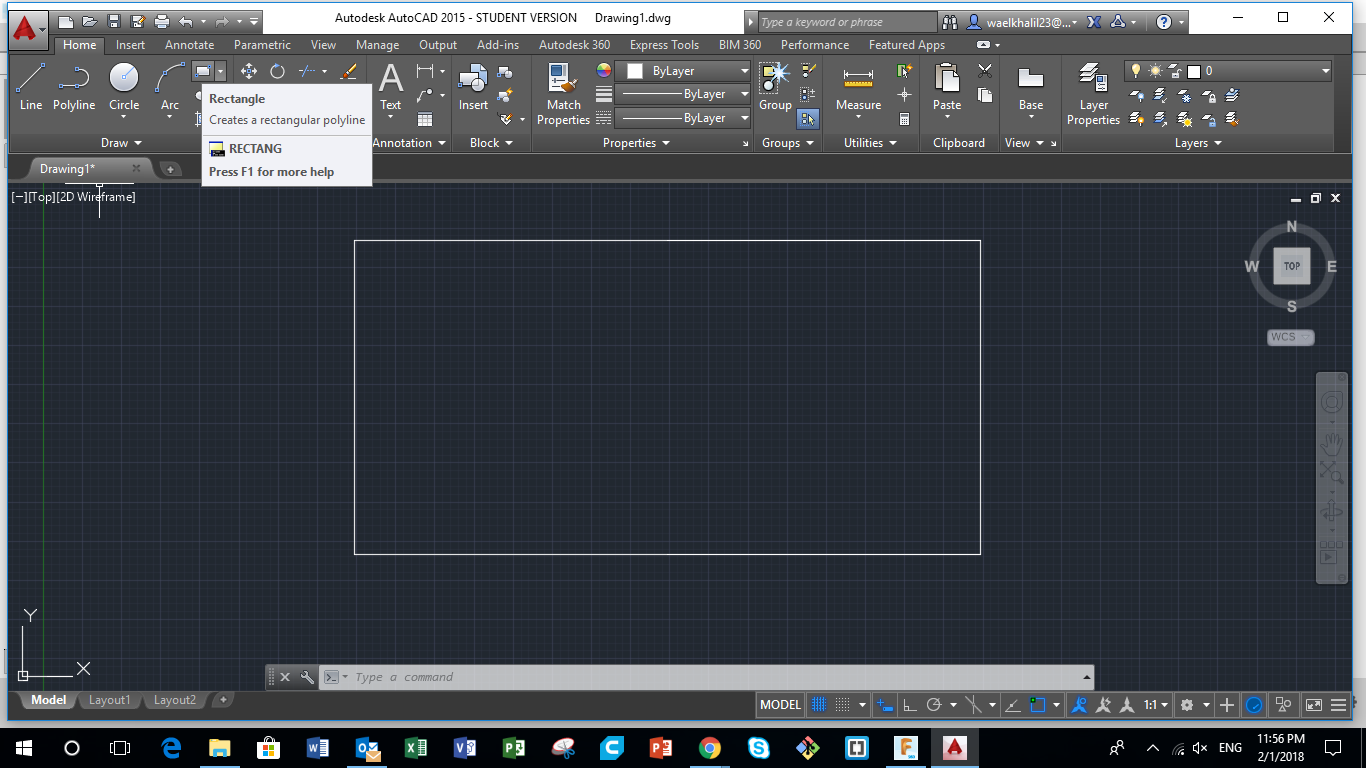Click the Undo arrow
The width and height of the screenshot is (1366, 768).
(186, 21)
